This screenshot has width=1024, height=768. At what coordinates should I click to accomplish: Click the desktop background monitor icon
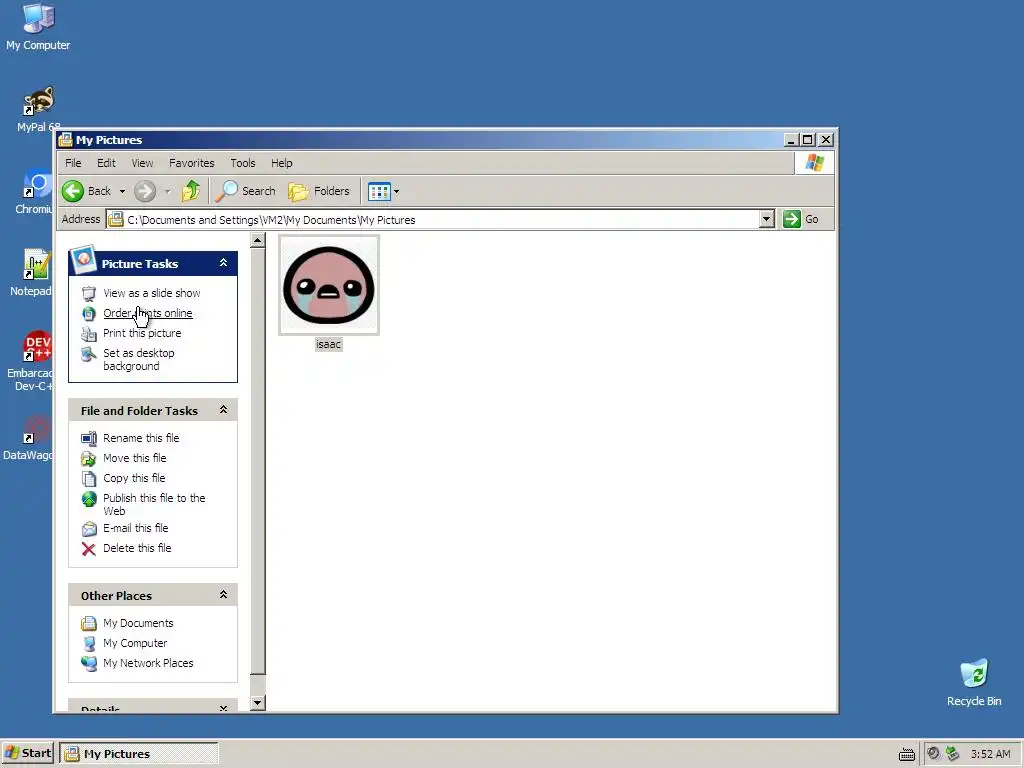tap(89, 354)
